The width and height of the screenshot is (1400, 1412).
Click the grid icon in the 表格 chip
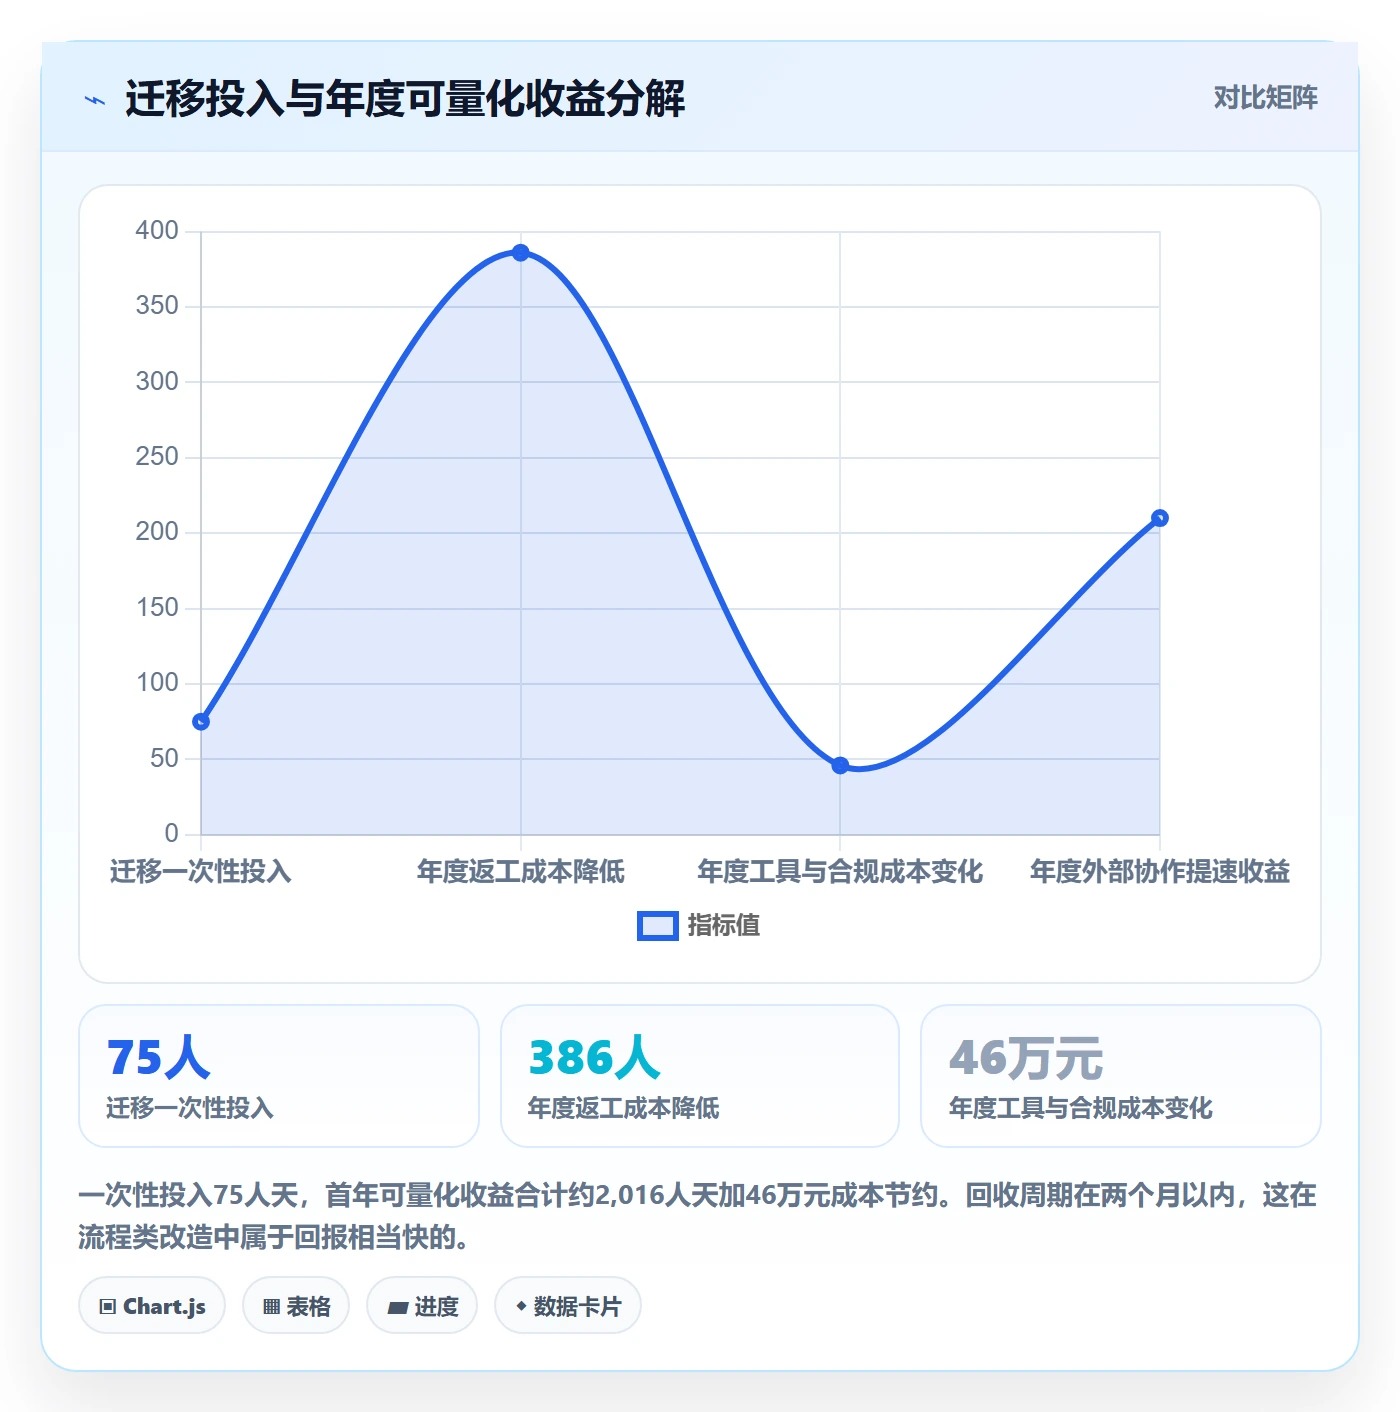pos(271,1307)
